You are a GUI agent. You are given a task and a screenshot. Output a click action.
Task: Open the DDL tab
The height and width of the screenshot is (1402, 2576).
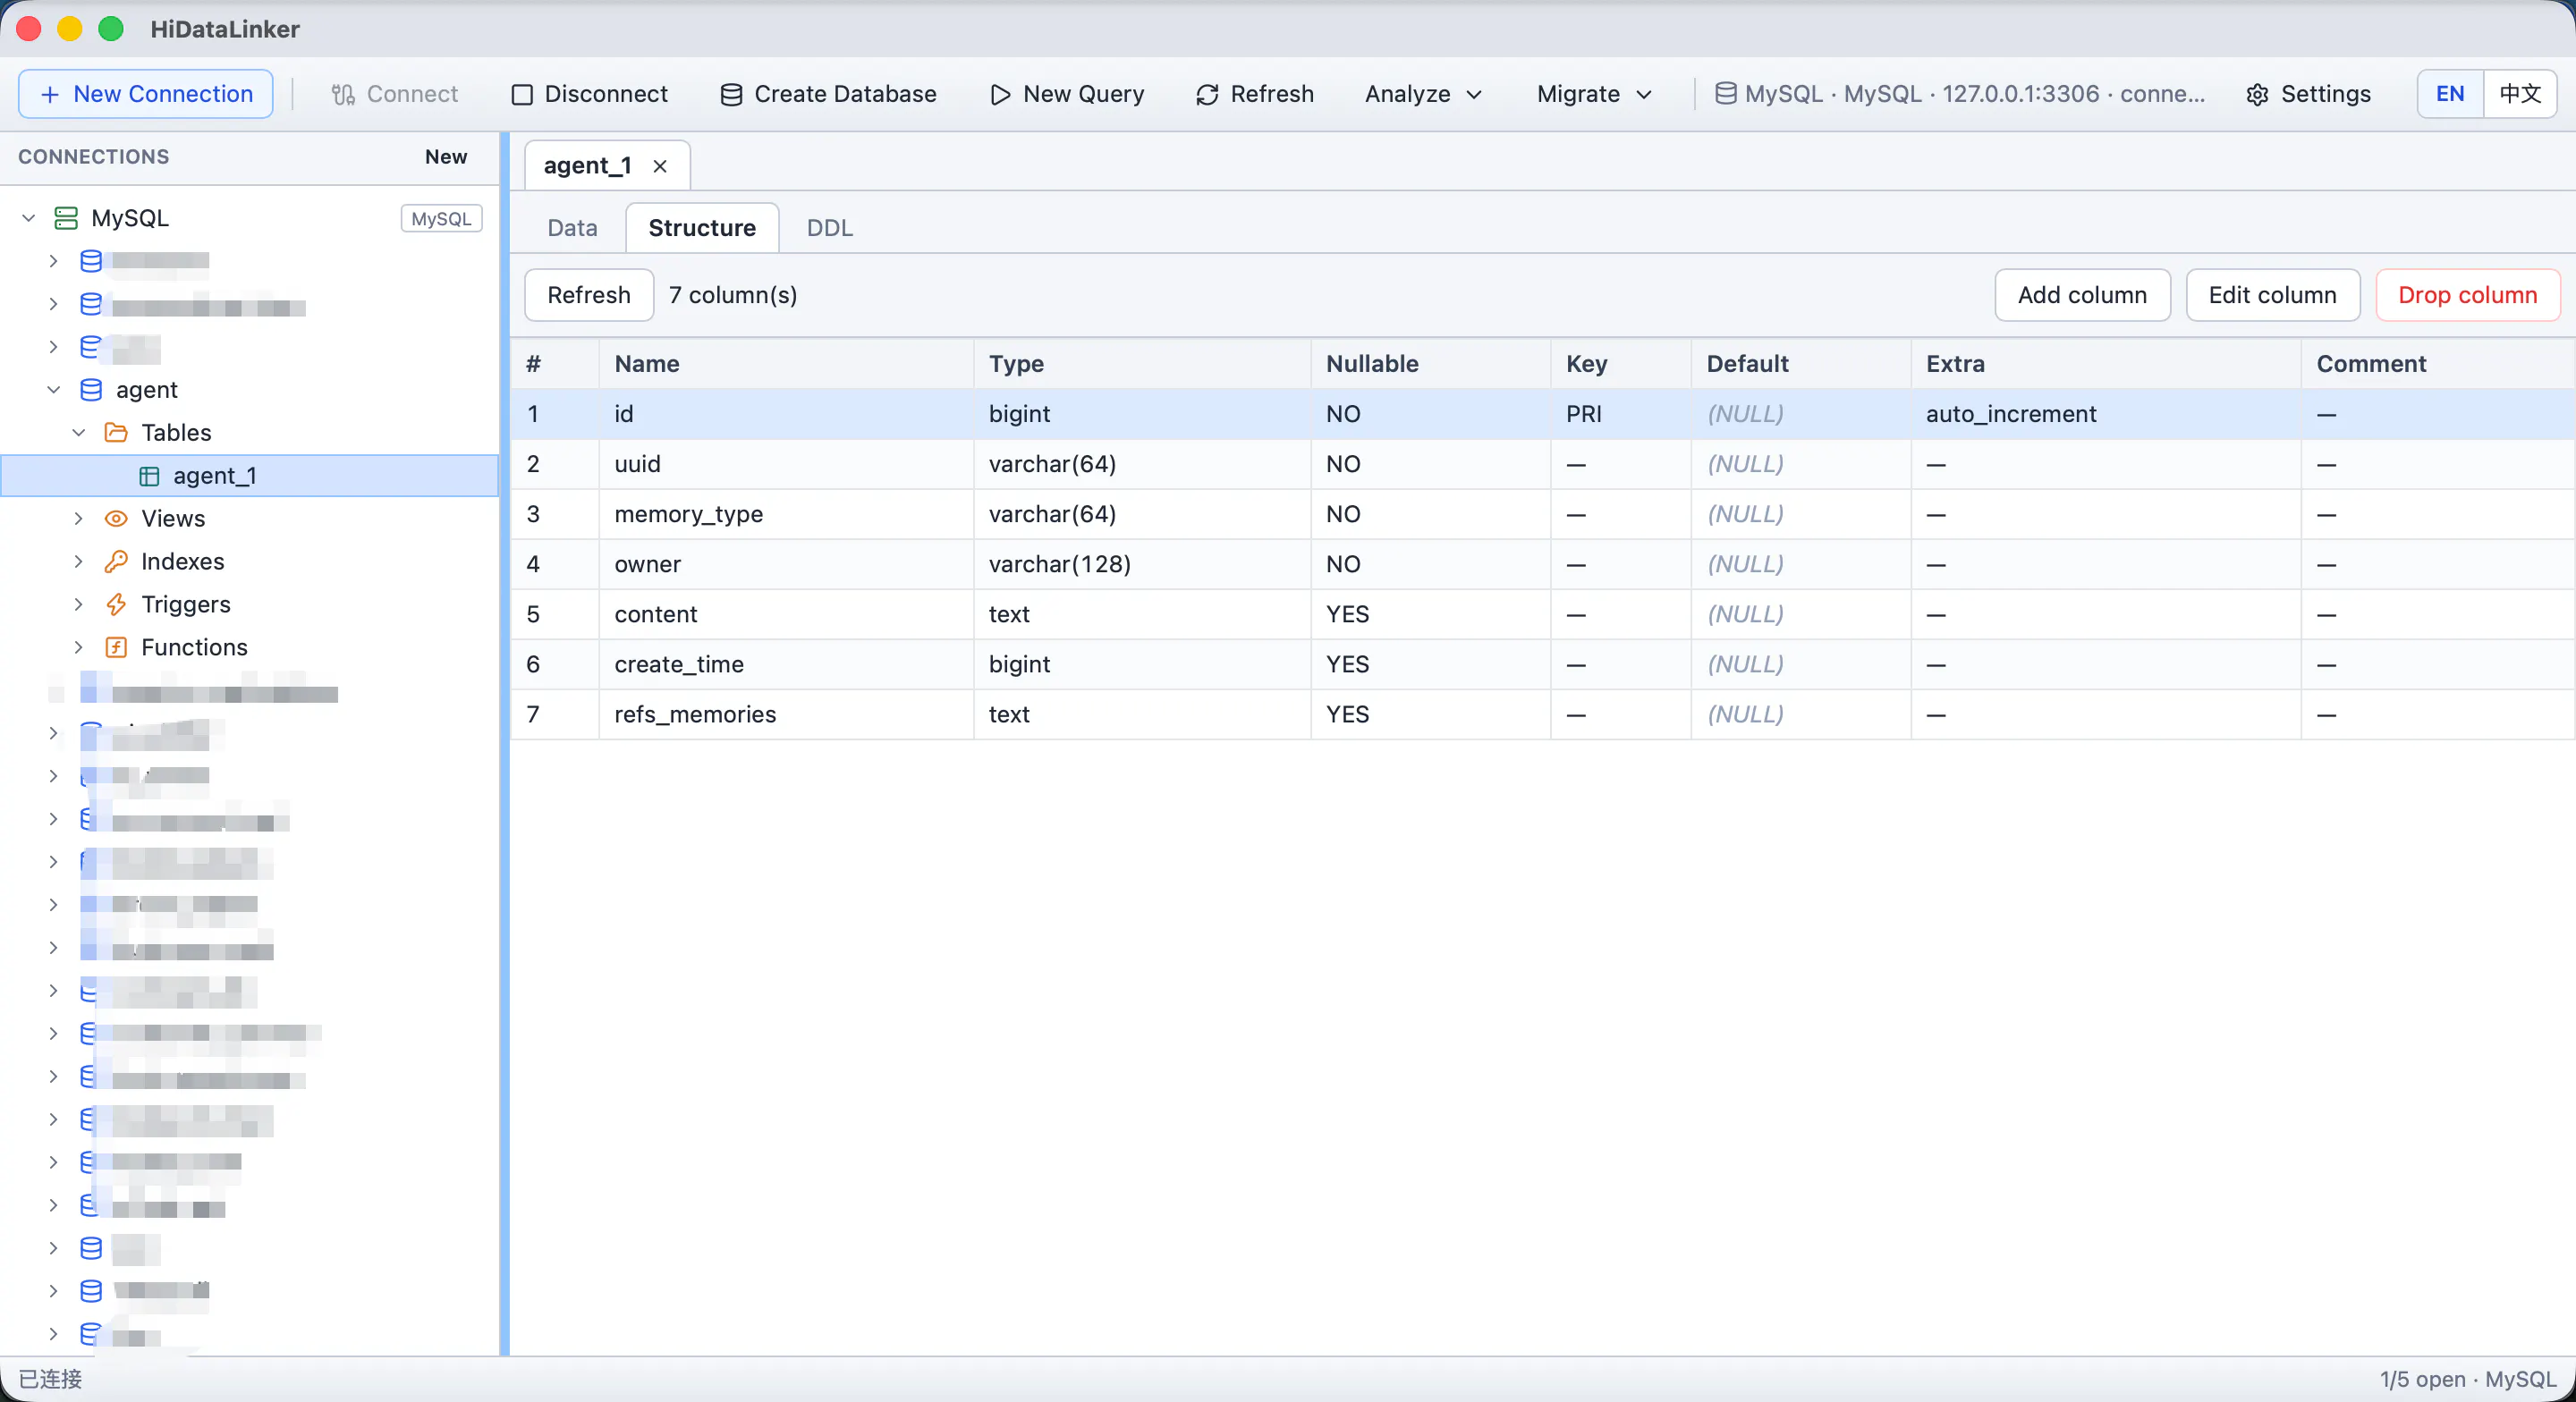click(x=829, y=228)
